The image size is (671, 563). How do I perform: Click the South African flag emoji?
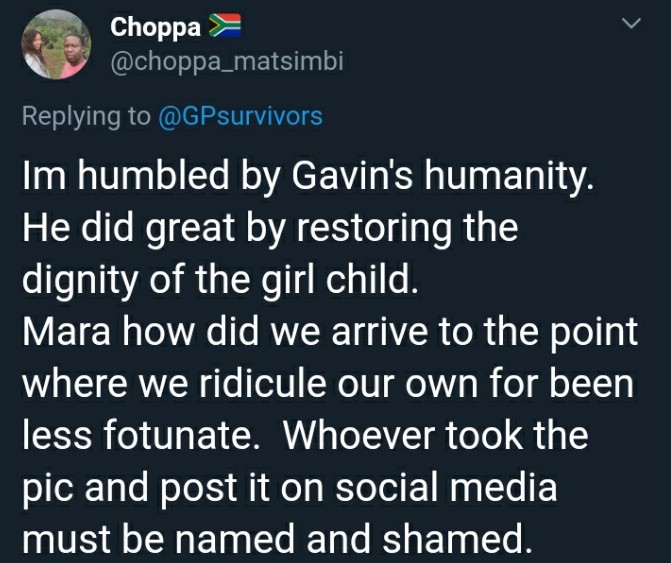point(225,26)
